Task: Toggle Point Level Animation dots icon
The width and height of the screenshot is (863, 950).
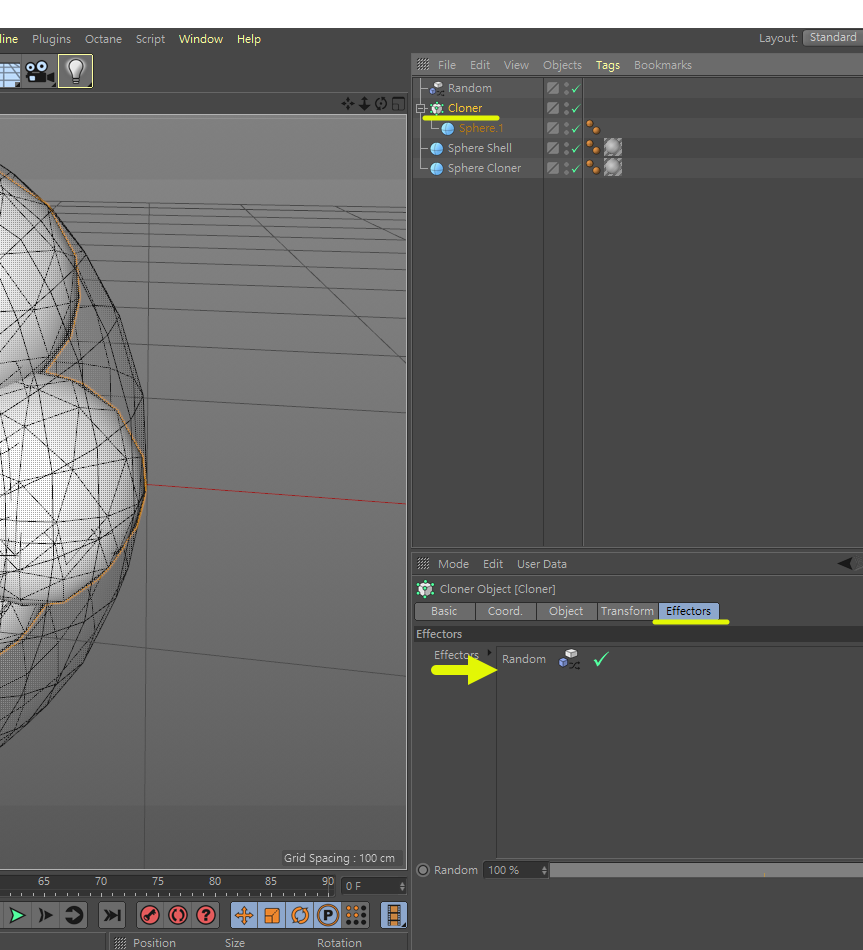Action: pos(356,915)
